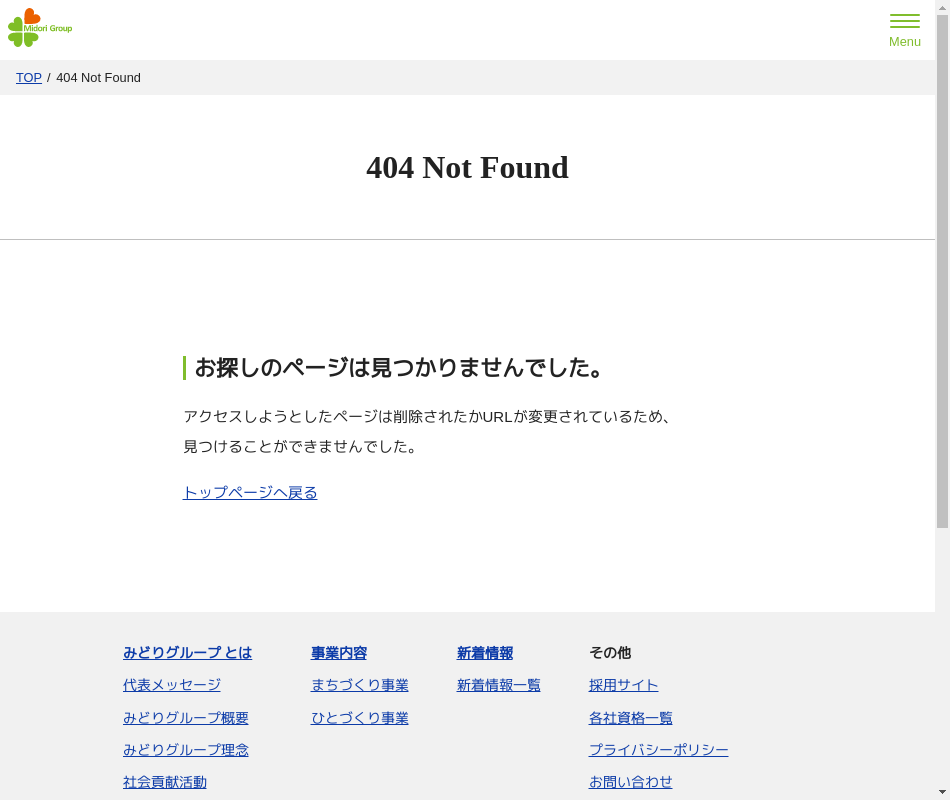Open ひとづくり事業 link

pyautogui.click(x=360, y=718)
